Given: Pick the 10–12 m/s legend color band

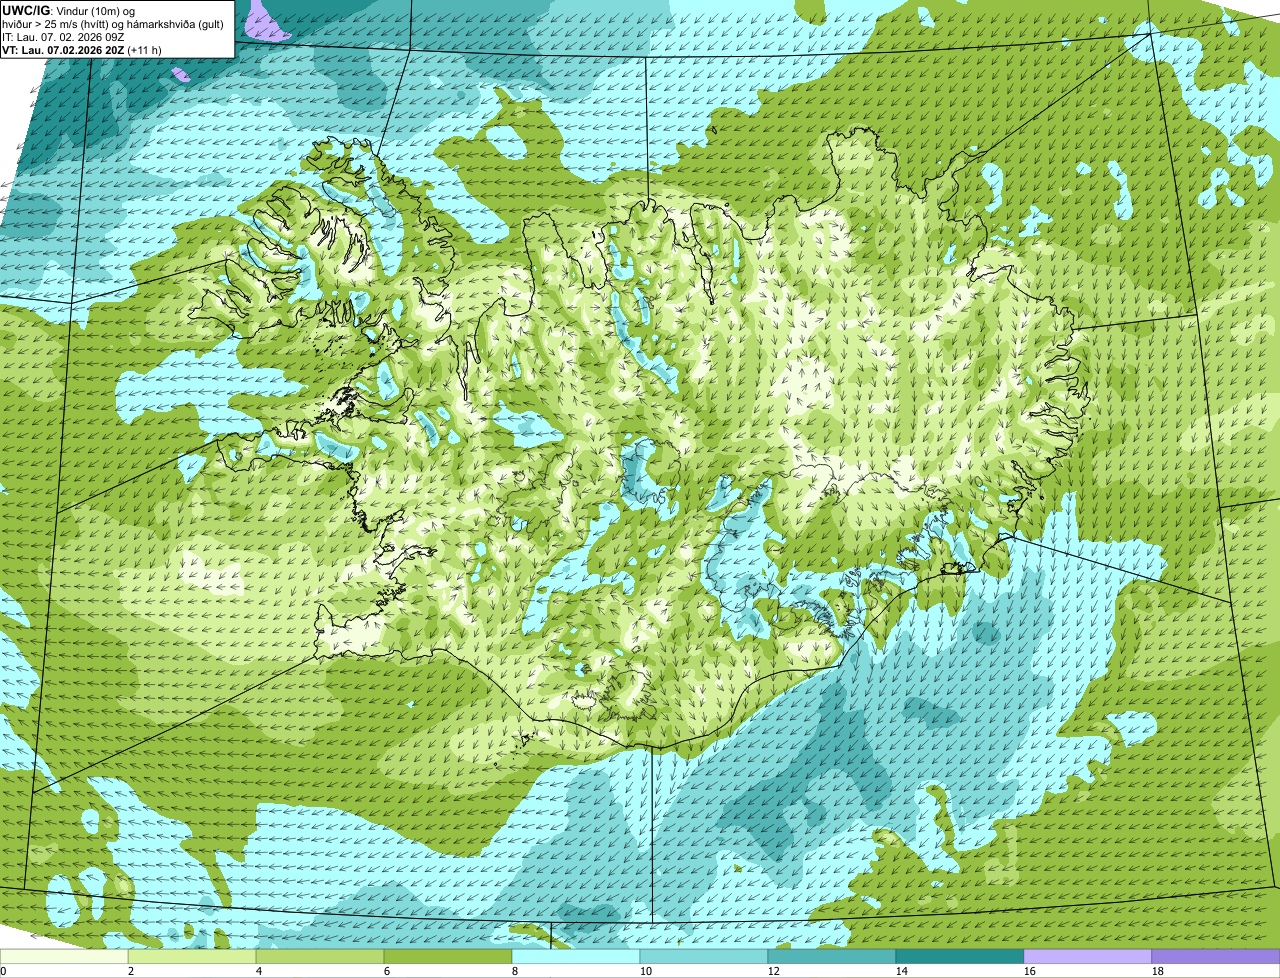Looking at the screenshot, I should [x=704, y=957].
